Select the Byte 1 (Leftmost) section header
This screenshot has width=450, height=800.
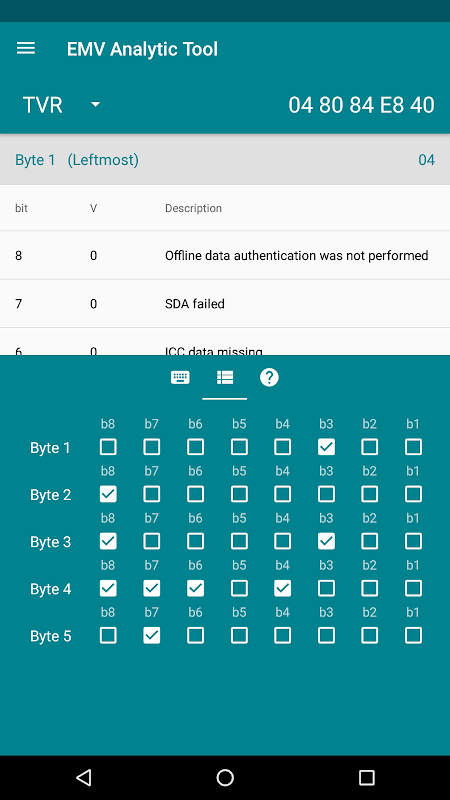pos(225,160)
